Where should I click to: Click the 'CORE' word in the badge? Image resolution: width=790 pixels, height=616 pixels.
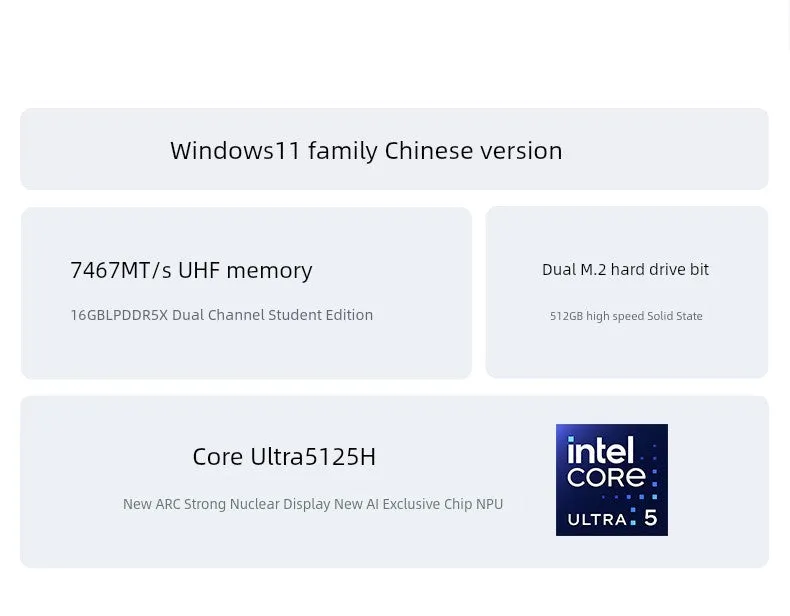coord(606,476)
